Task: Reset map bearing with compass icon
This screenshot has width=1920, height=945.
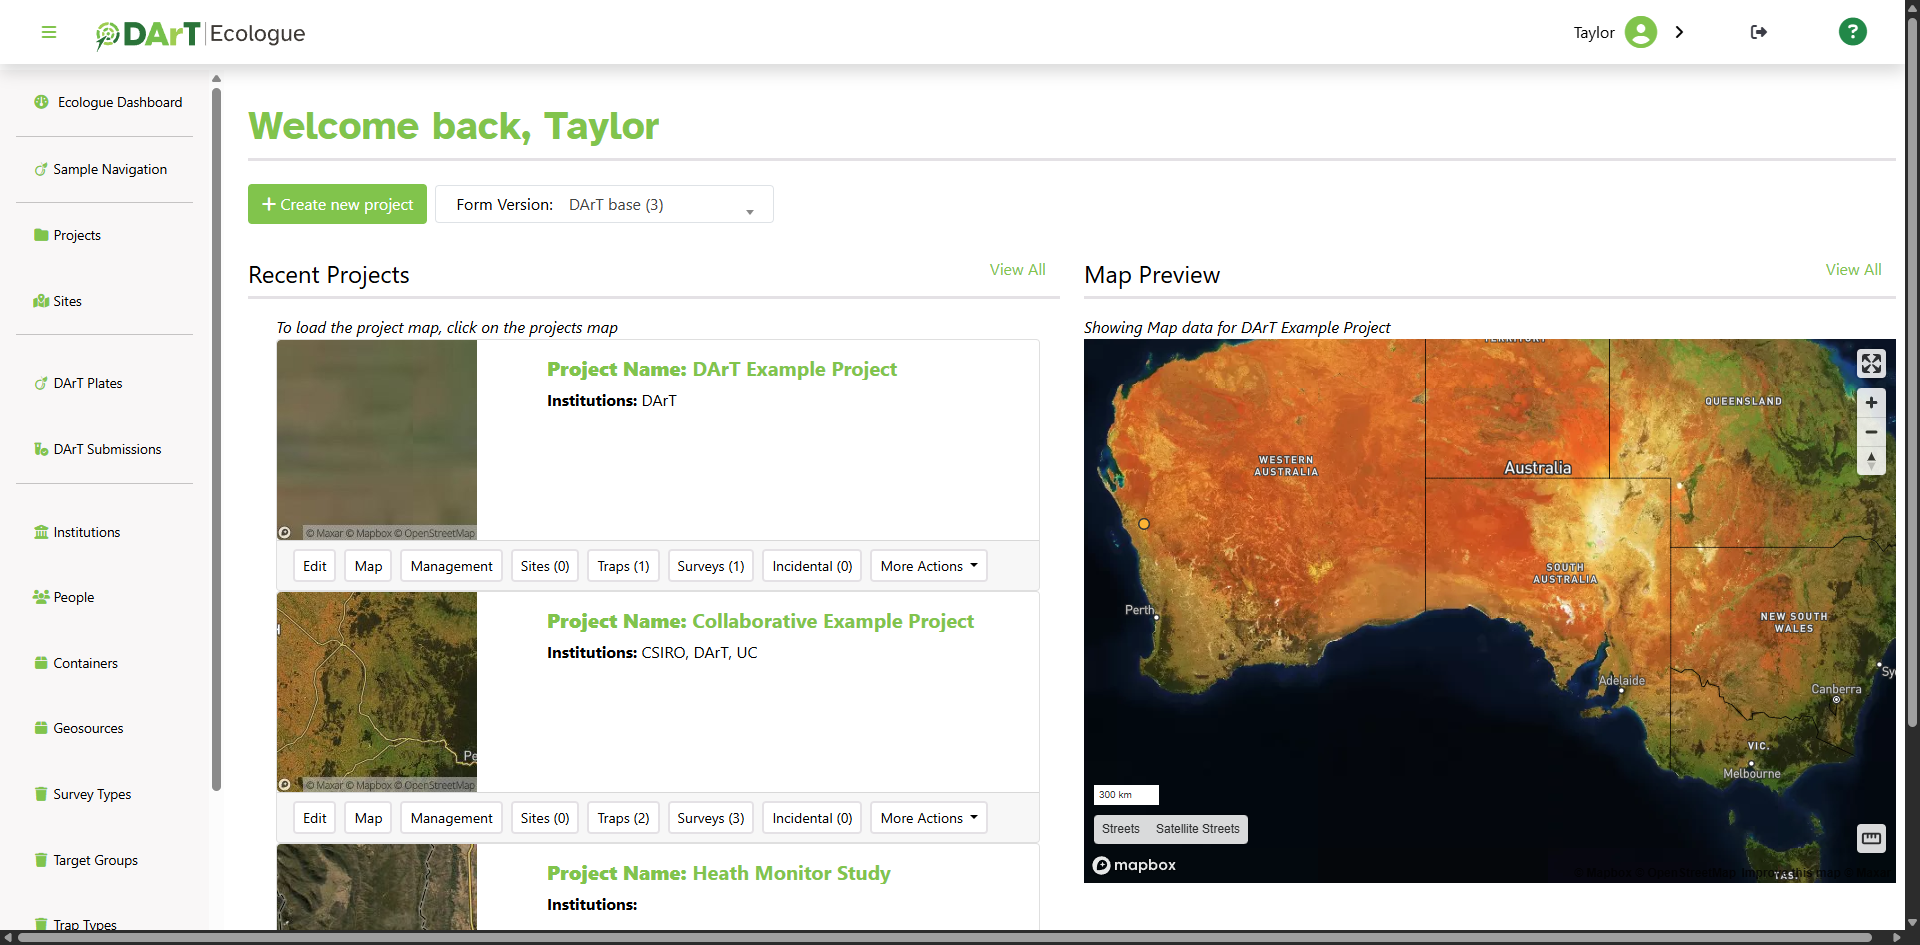Action: point(1871,460)
